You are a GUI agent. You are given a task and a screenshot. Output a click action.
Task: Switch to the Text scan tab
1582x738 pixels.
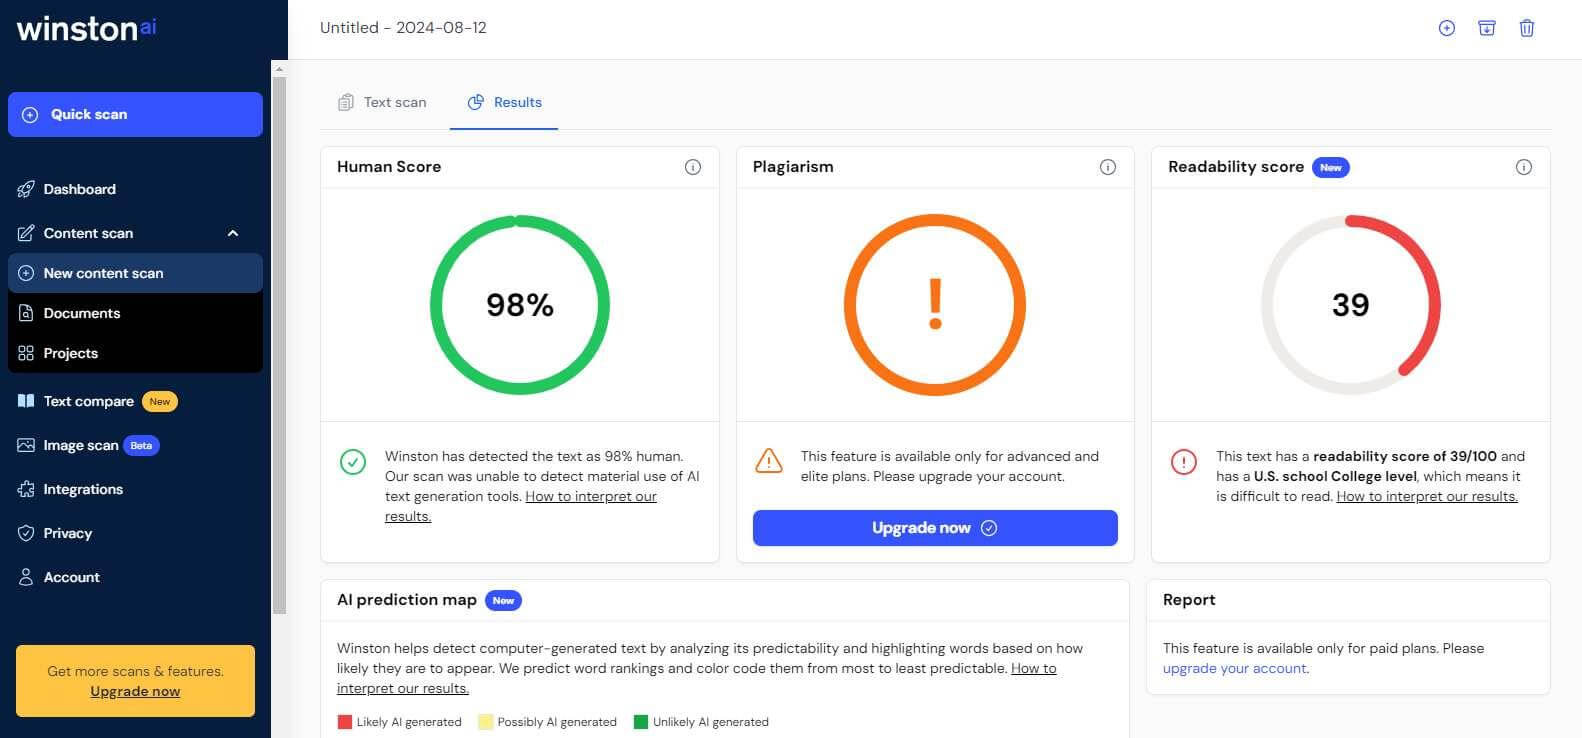pos(382,102)
